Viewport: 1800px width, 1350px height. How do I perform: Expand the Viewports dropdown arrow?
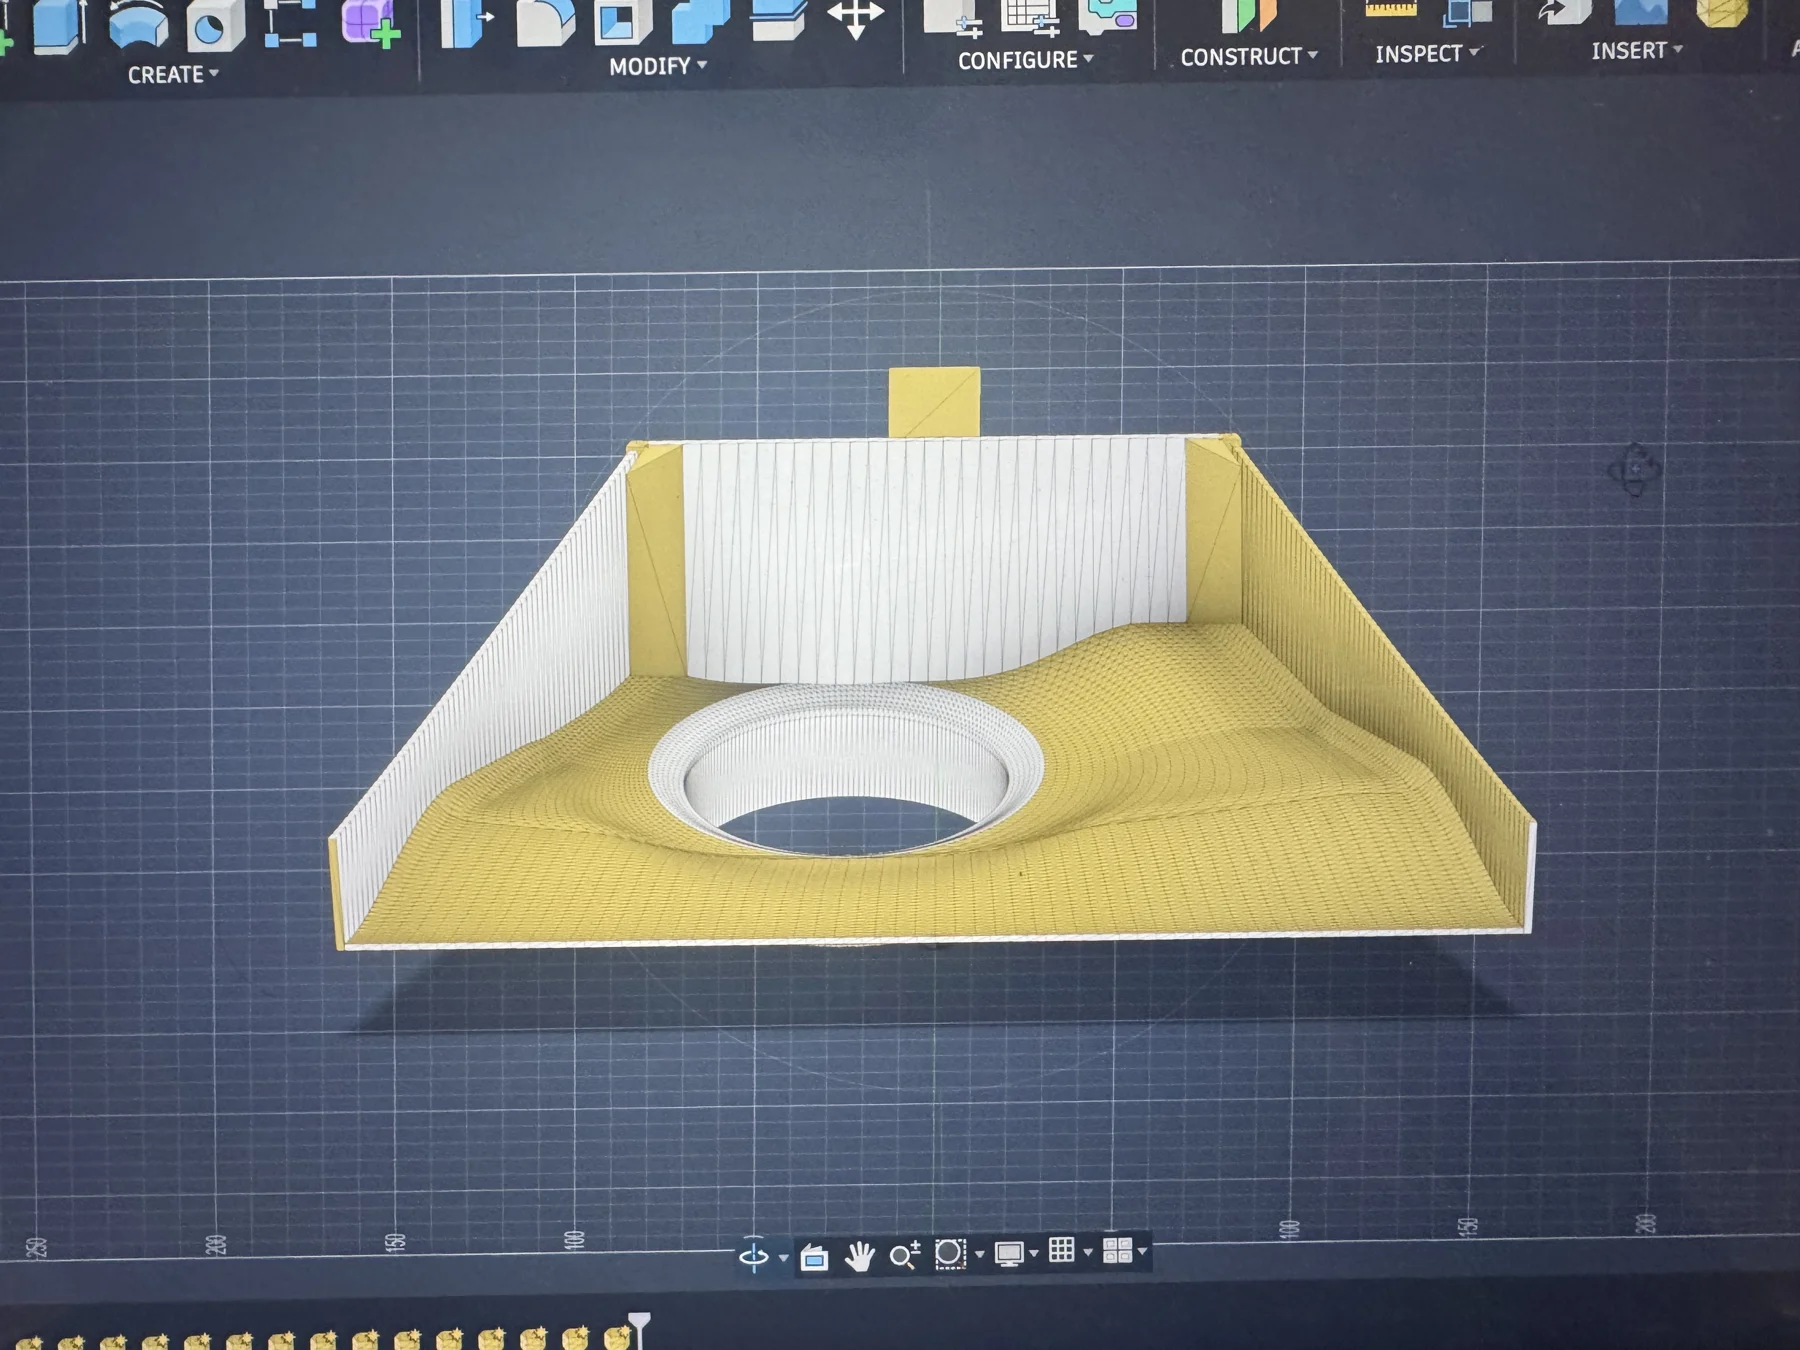[x=1142, y=1250]
